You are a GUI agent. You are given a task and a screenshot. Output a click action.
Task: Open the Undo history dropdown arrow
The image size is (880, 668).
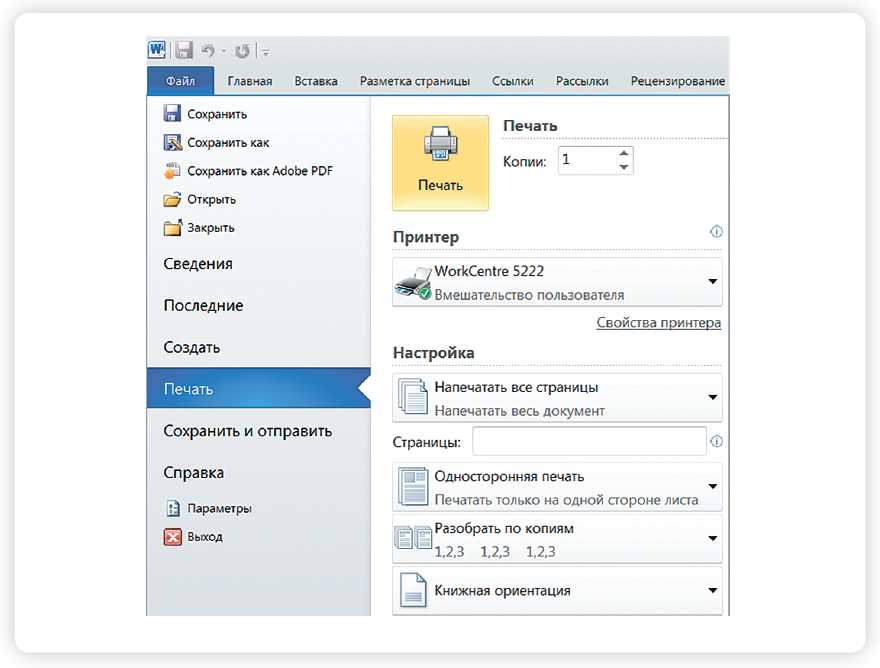[x=223, y=51]
